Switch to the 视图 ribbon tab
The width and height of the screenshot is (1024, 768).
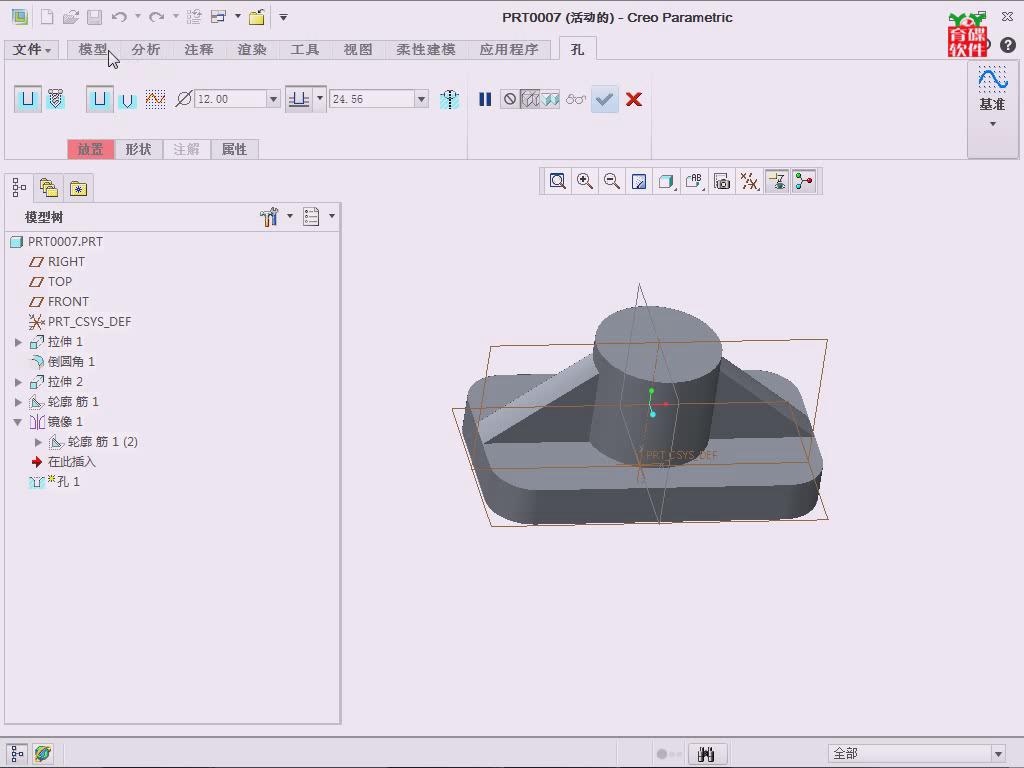pos(358,50)
